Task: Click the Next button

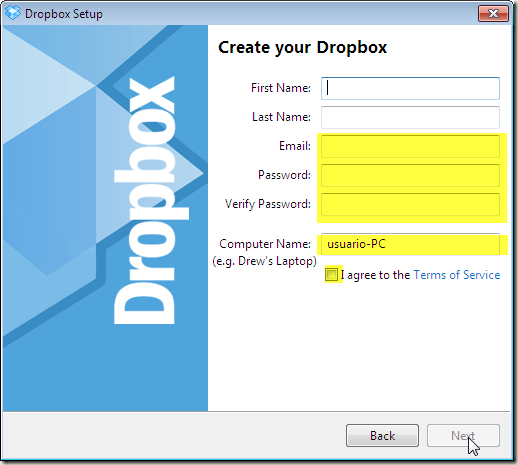Action: [463, 435]
